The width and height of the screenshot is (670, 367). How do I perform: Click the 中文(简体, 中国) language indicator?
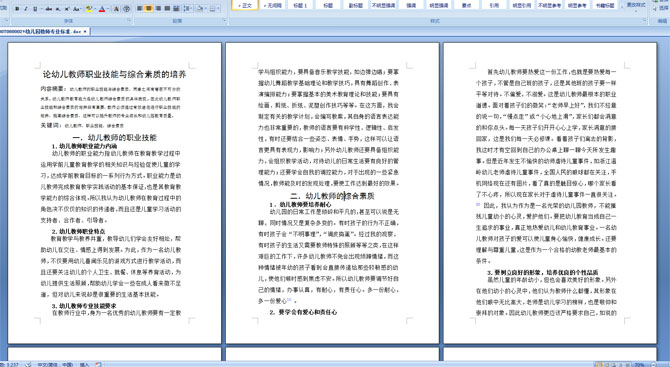[55, 364]
